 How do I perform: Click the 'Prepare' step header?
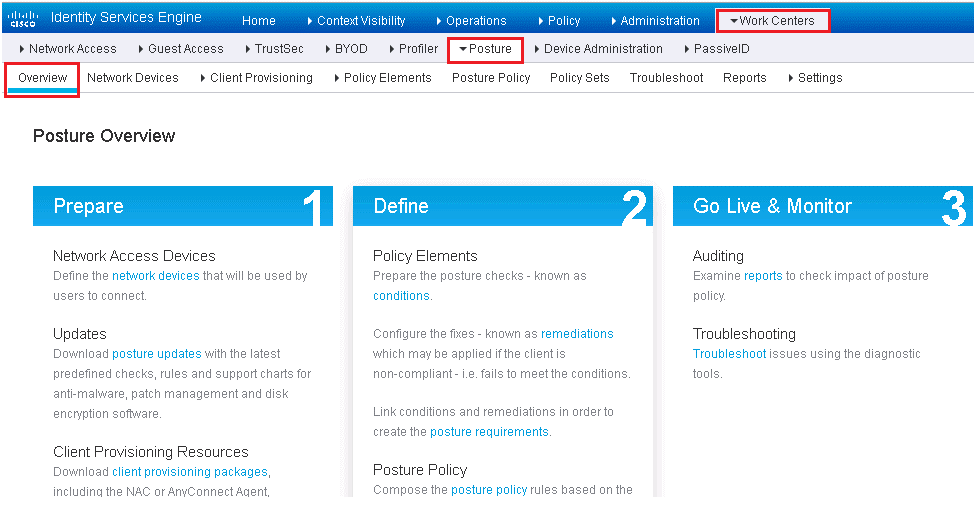click(183, 206)
